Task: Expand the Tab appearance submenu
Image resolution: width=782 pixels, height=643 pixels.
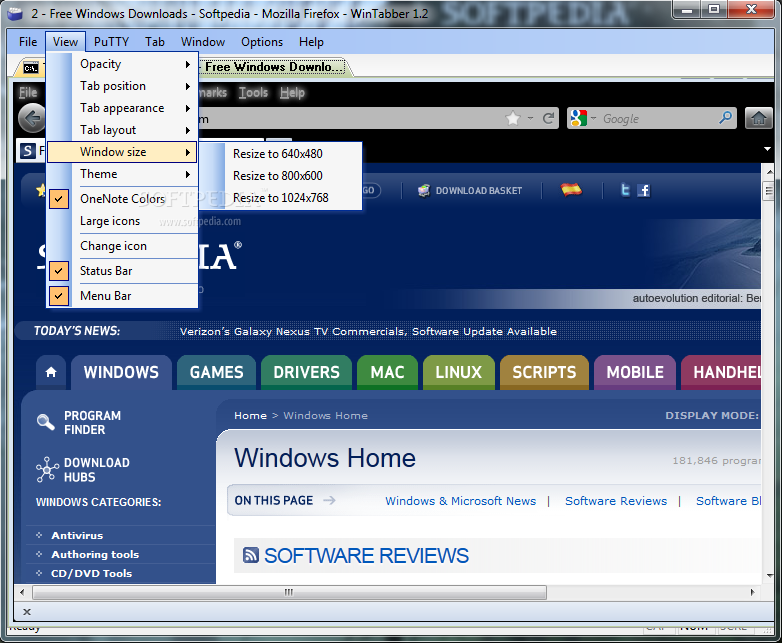Action: point(122,108)
